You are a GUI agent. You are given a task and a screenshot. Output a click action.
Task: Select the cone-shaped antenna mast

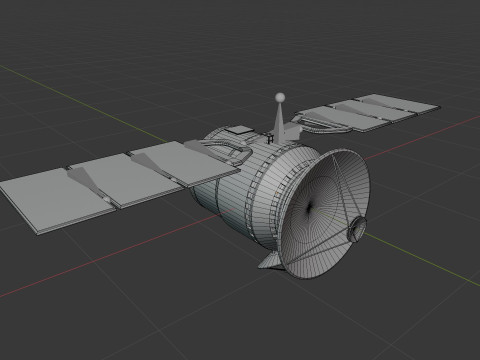tap(279, 122)
